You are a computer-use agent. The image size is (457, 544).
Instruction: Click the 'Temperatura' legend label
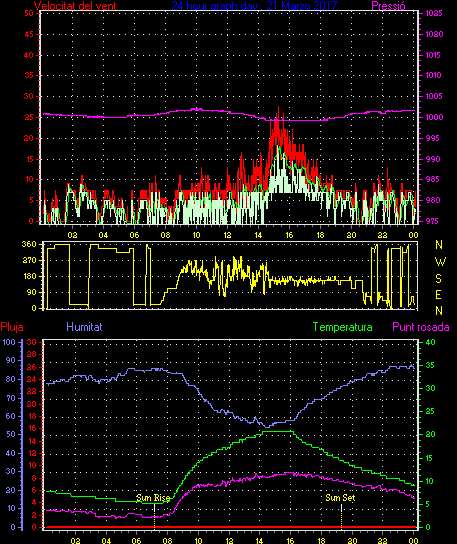tap(342, 327)
